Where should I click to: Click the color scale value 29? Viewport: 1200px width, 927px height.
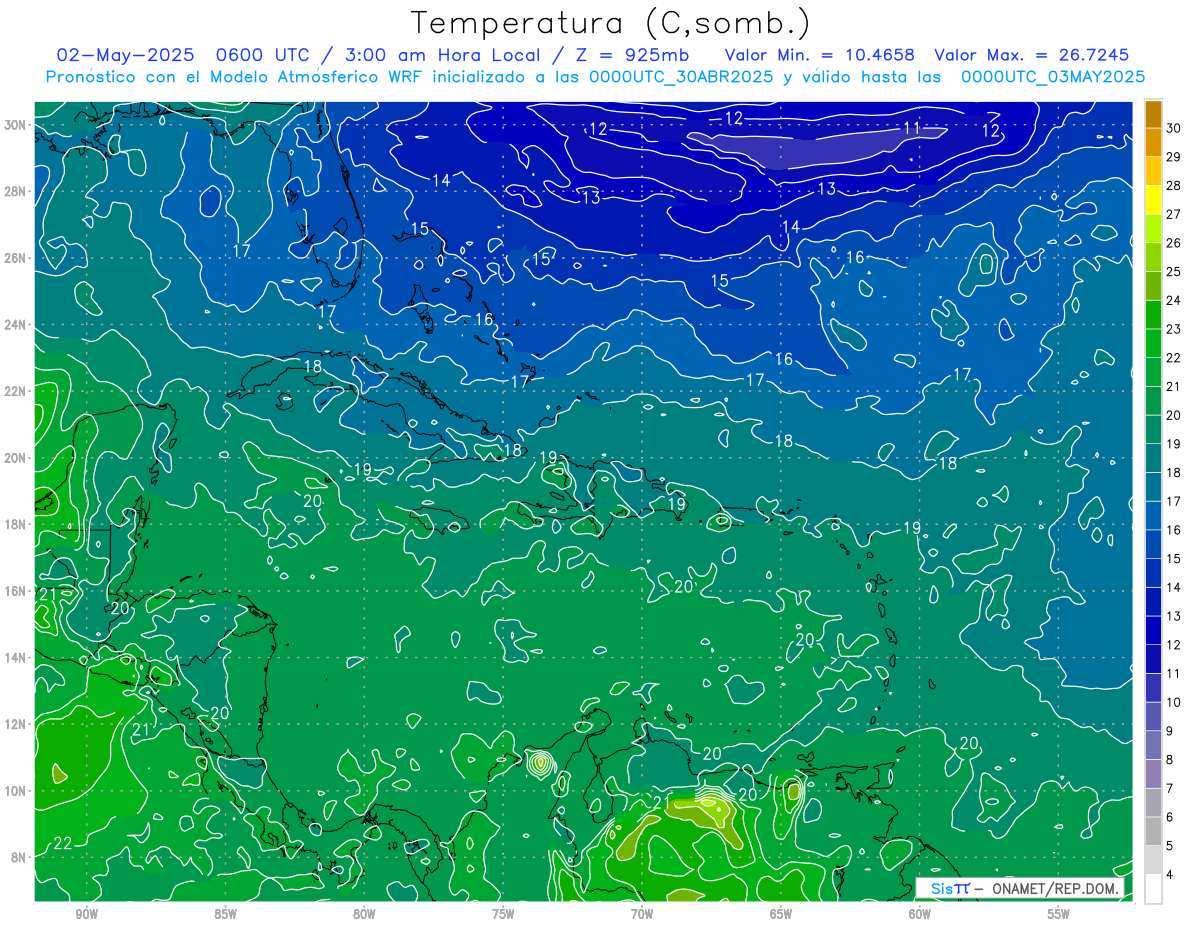click(1174, 157)
